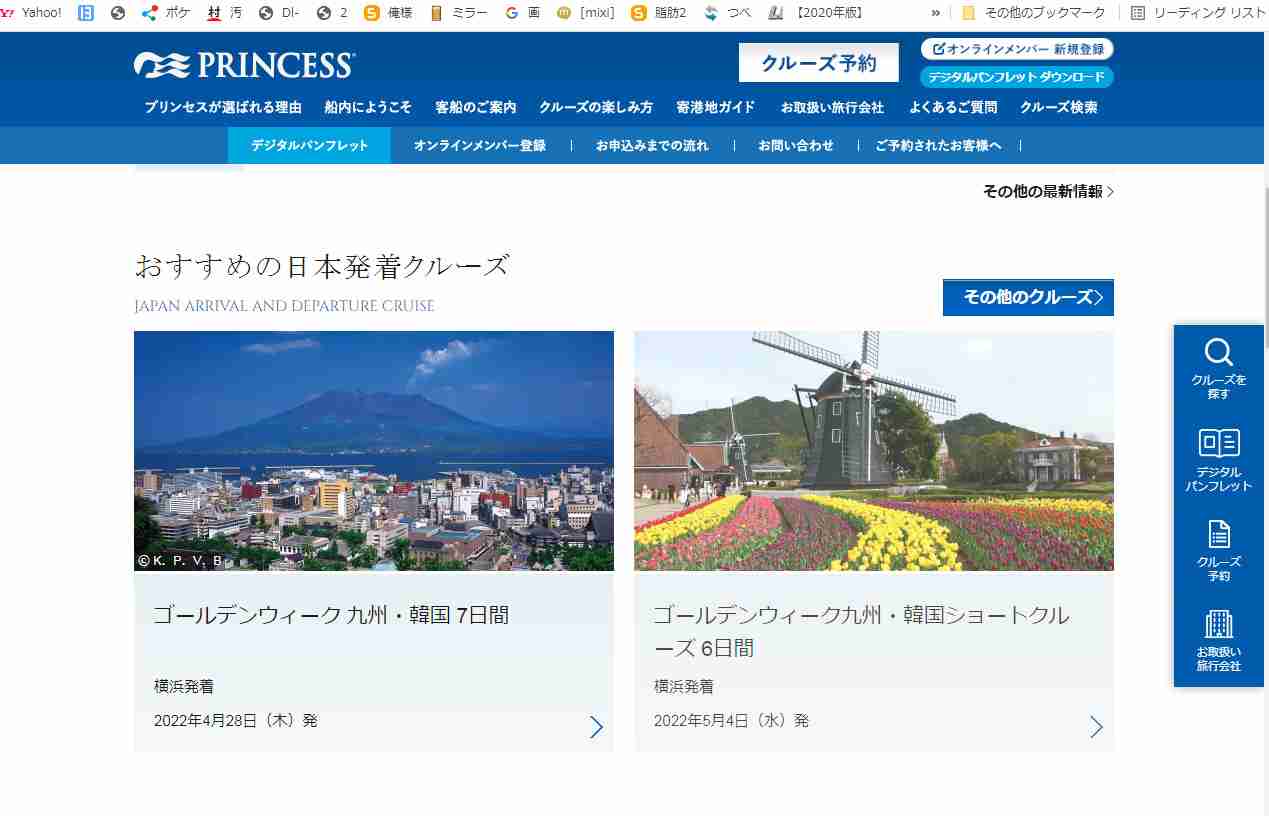Click the blue square bookmark icon after Yahoo!

pos(86,13)
